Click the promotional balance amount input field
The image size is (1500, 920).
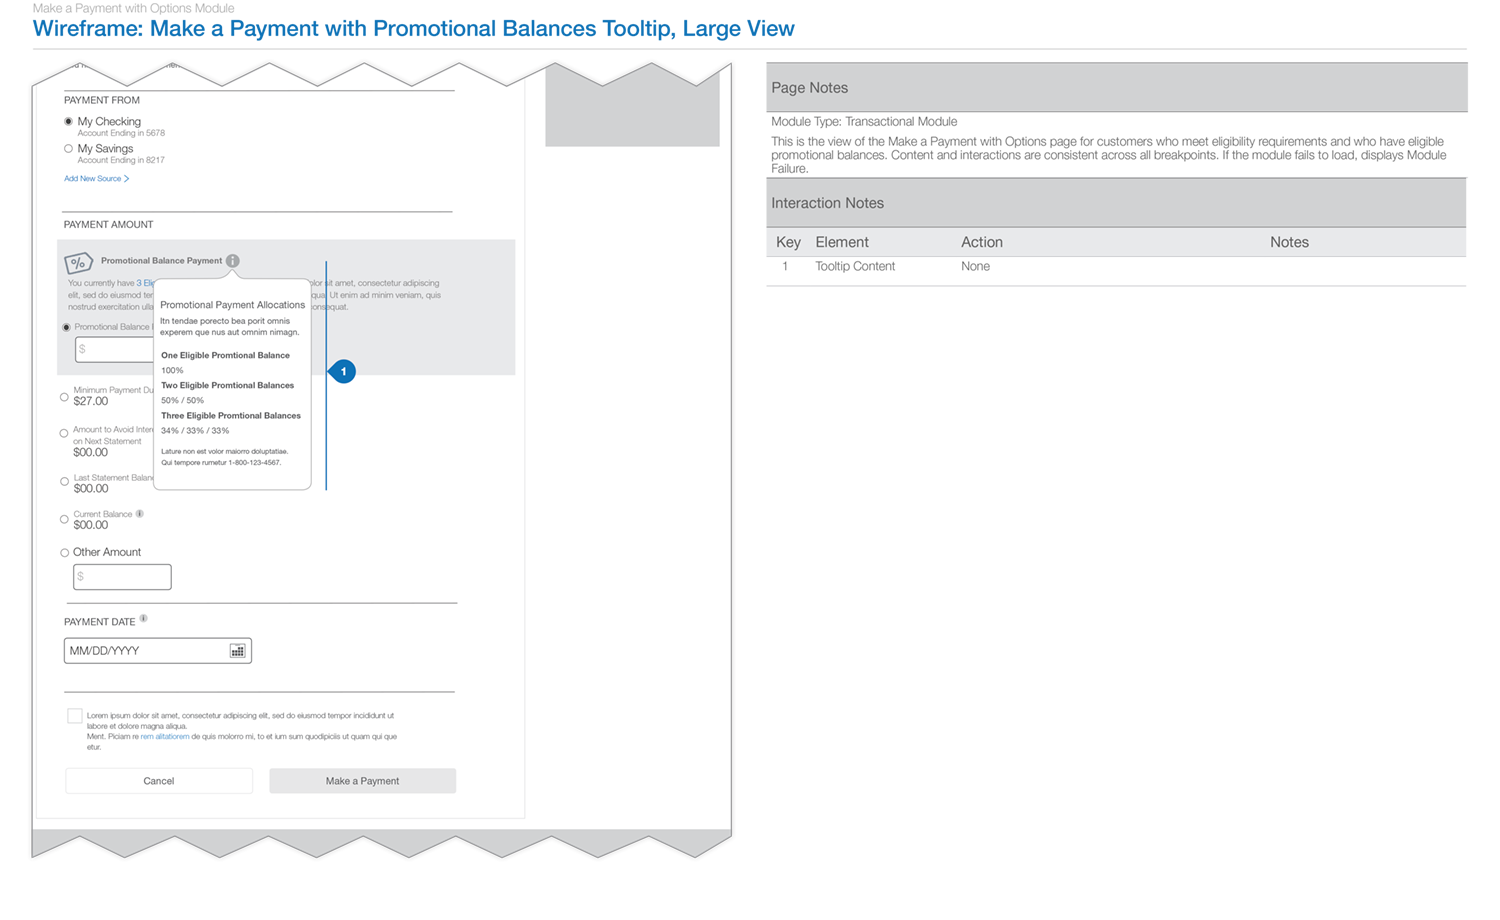115,349
